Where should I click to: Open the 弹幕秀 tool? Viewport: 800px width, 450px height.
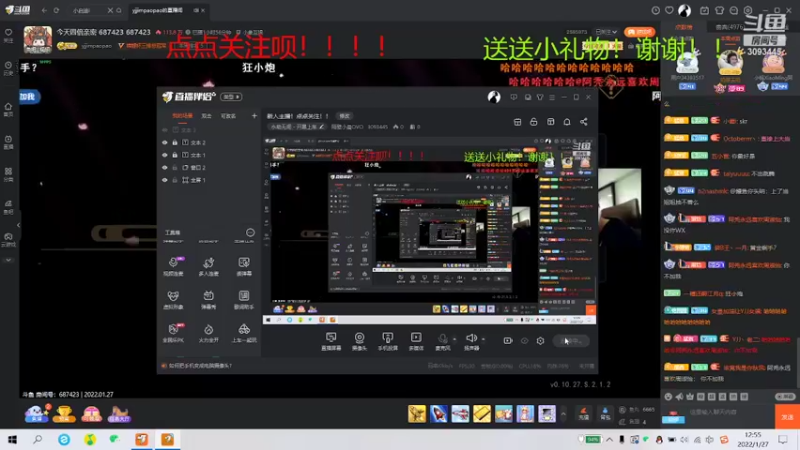click(208, 299)
